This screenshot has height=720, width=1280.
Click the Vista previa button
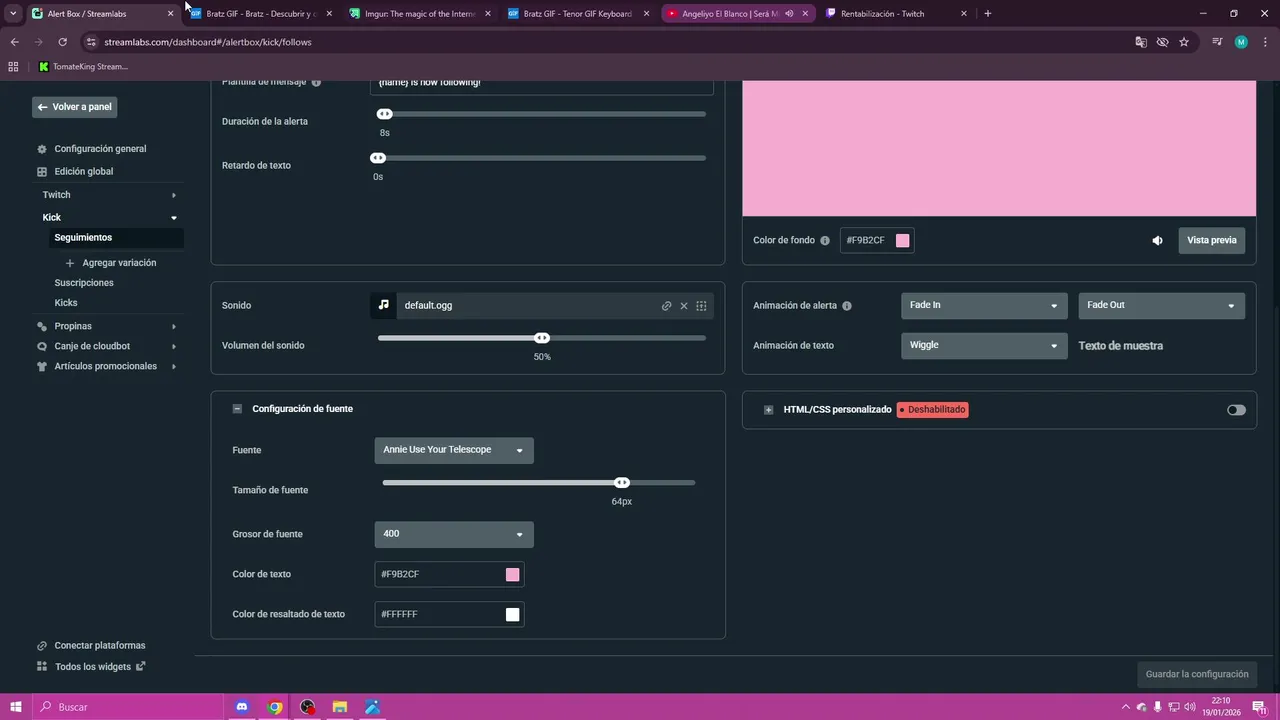click(x=1211, y=240)
